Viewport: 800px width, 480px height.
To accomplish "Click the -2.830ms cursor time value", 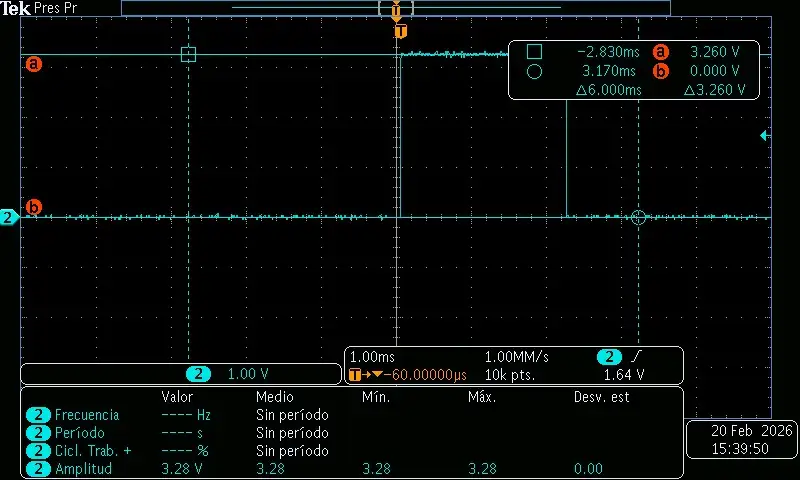I will (x=608, y=52).
